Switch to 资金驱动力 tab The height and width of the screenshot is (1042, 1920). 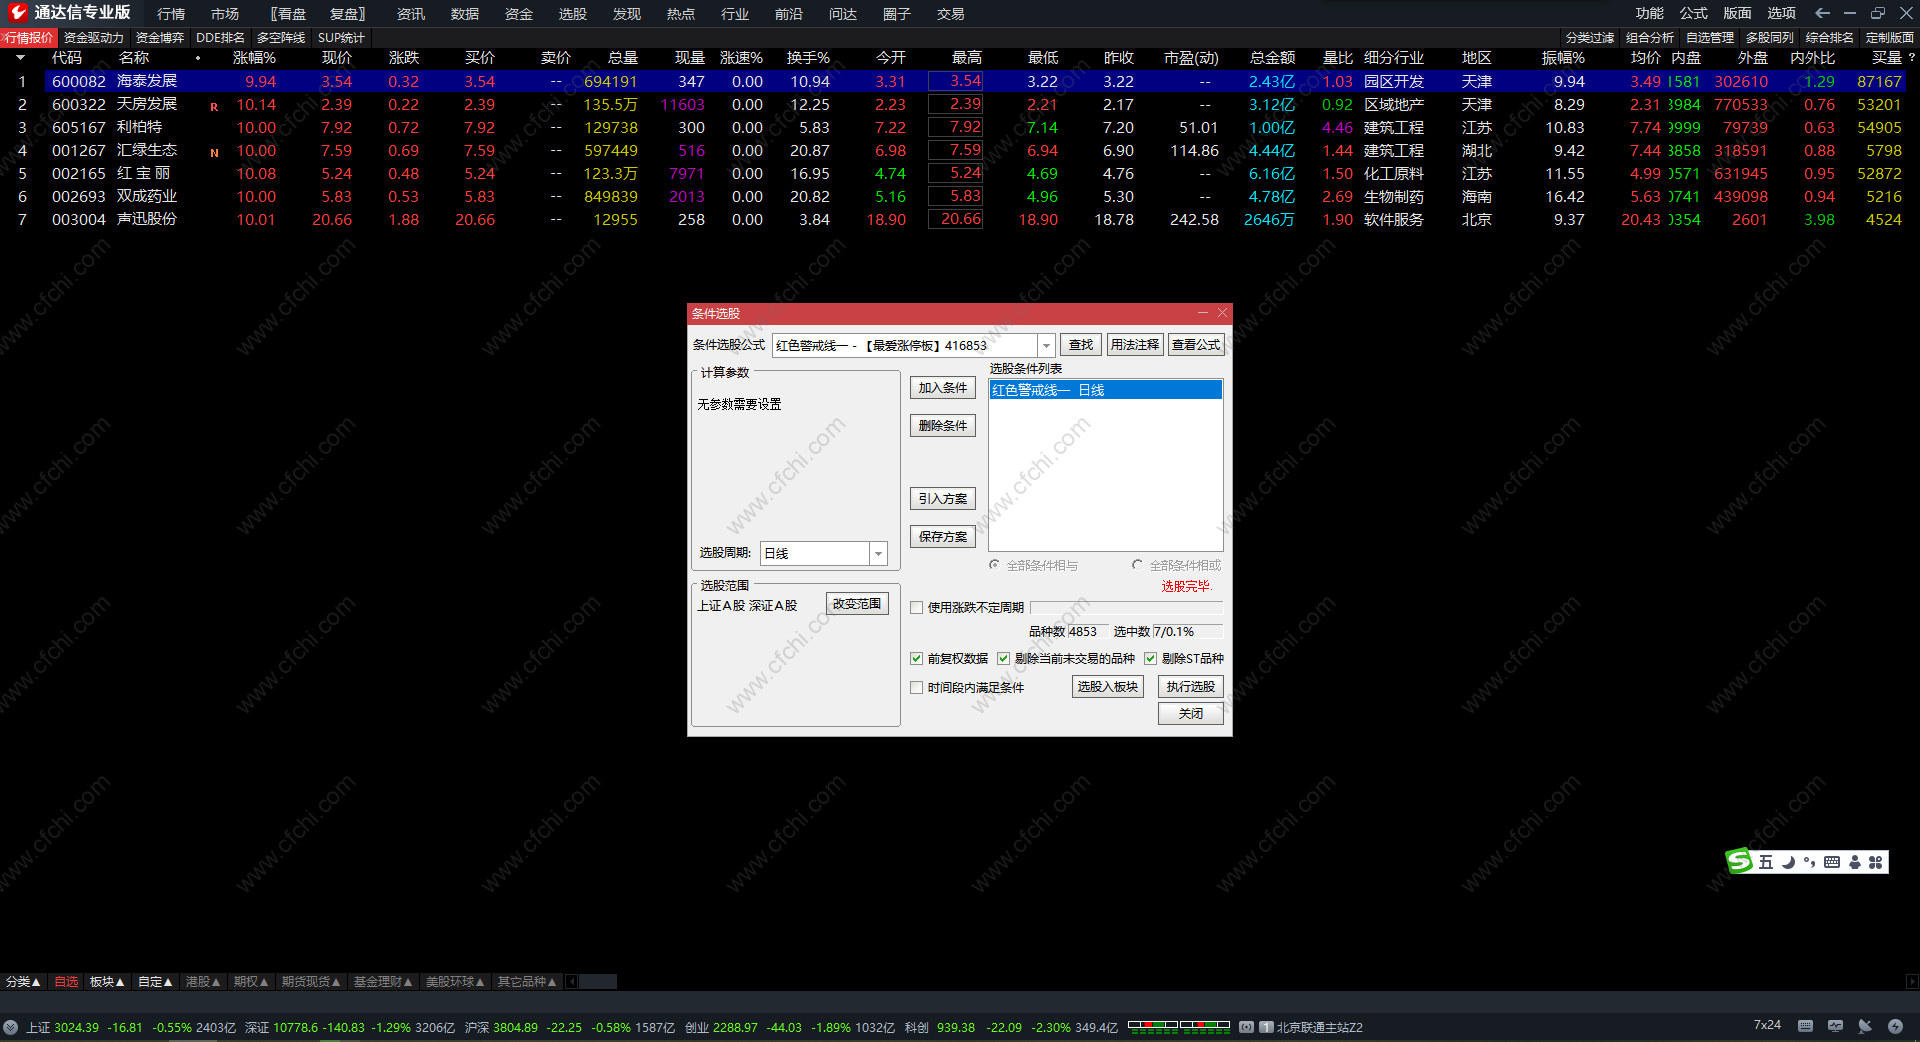94,38
